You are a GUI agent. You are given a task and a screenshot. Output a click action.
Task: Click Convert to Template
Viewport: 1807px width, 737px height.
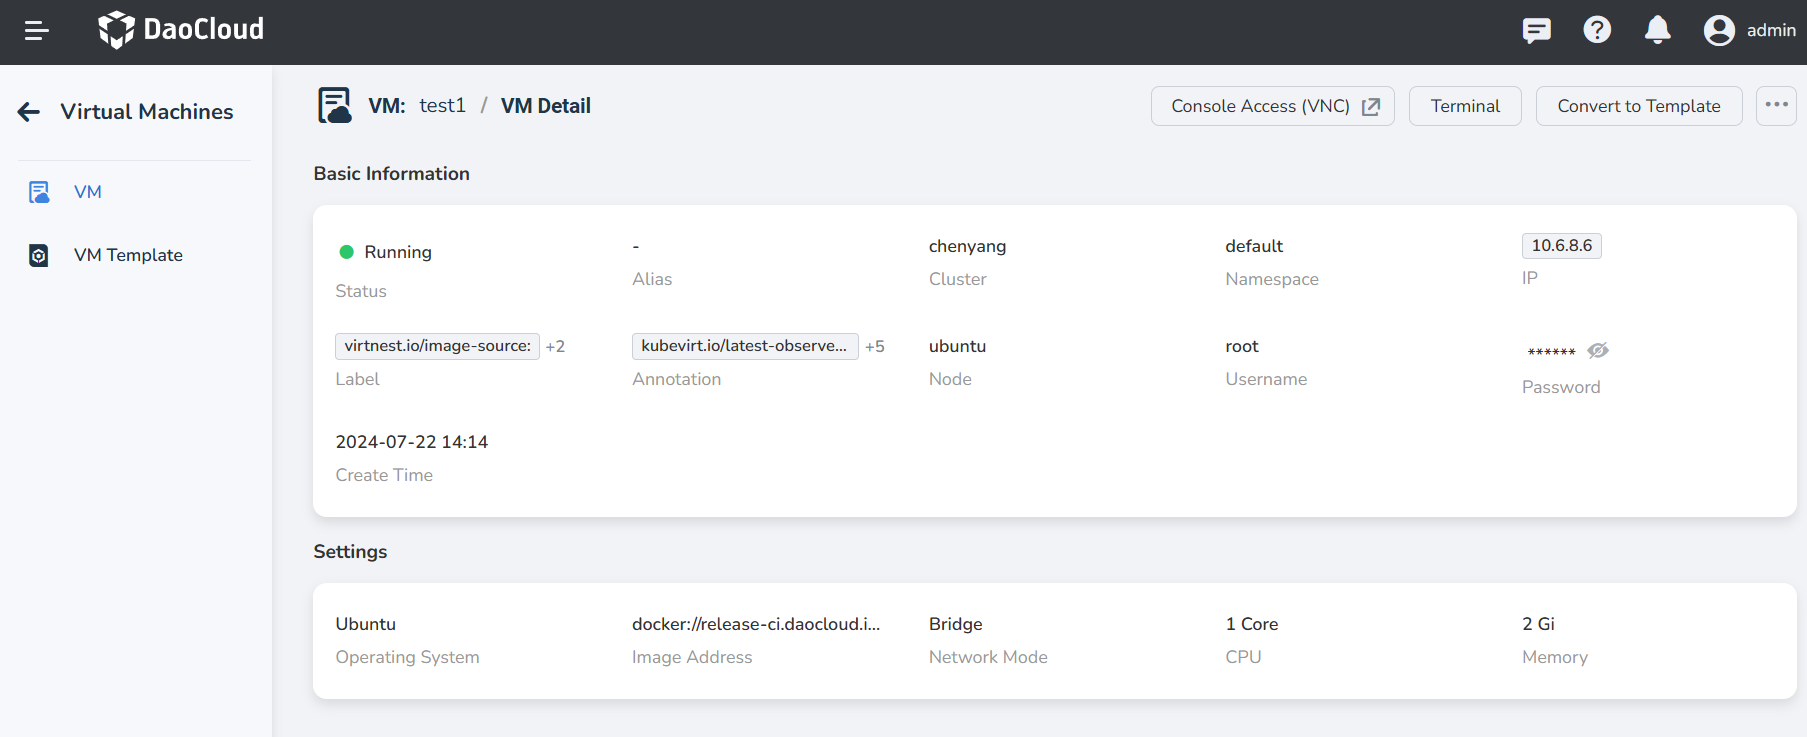[x=1638, y=106]
